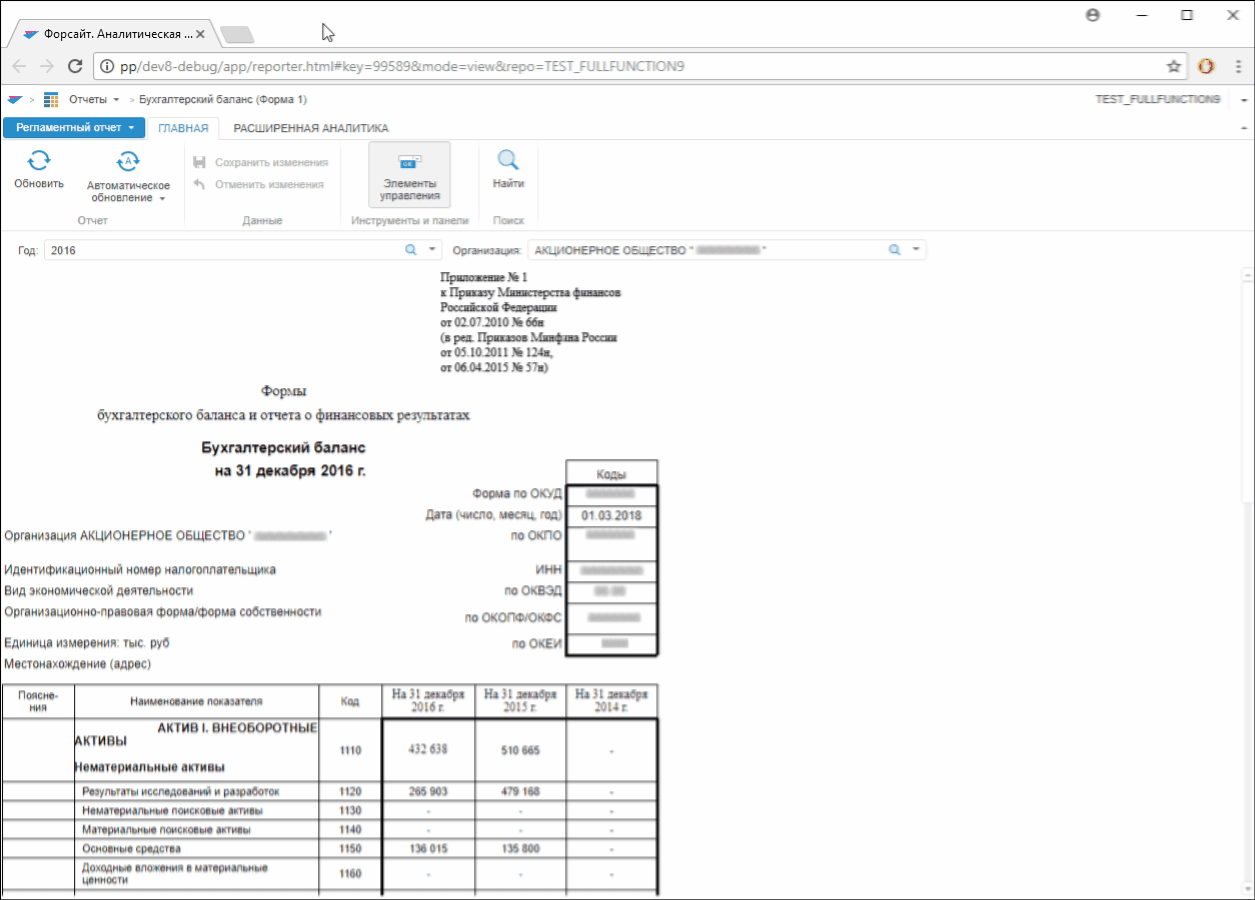This screenshot has width=1255, height=900.
Task: Click the browser profile account icon
Action: tap(1093, 15)
